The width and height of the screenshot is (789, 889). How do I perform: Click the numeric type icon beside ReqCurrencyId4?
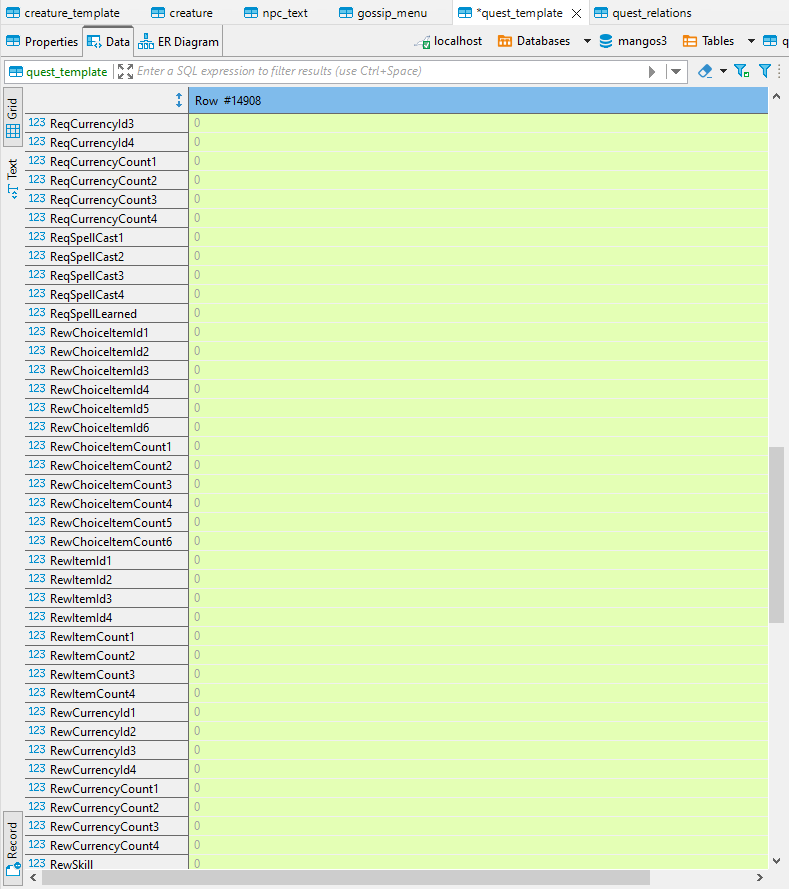pos(37,142)
